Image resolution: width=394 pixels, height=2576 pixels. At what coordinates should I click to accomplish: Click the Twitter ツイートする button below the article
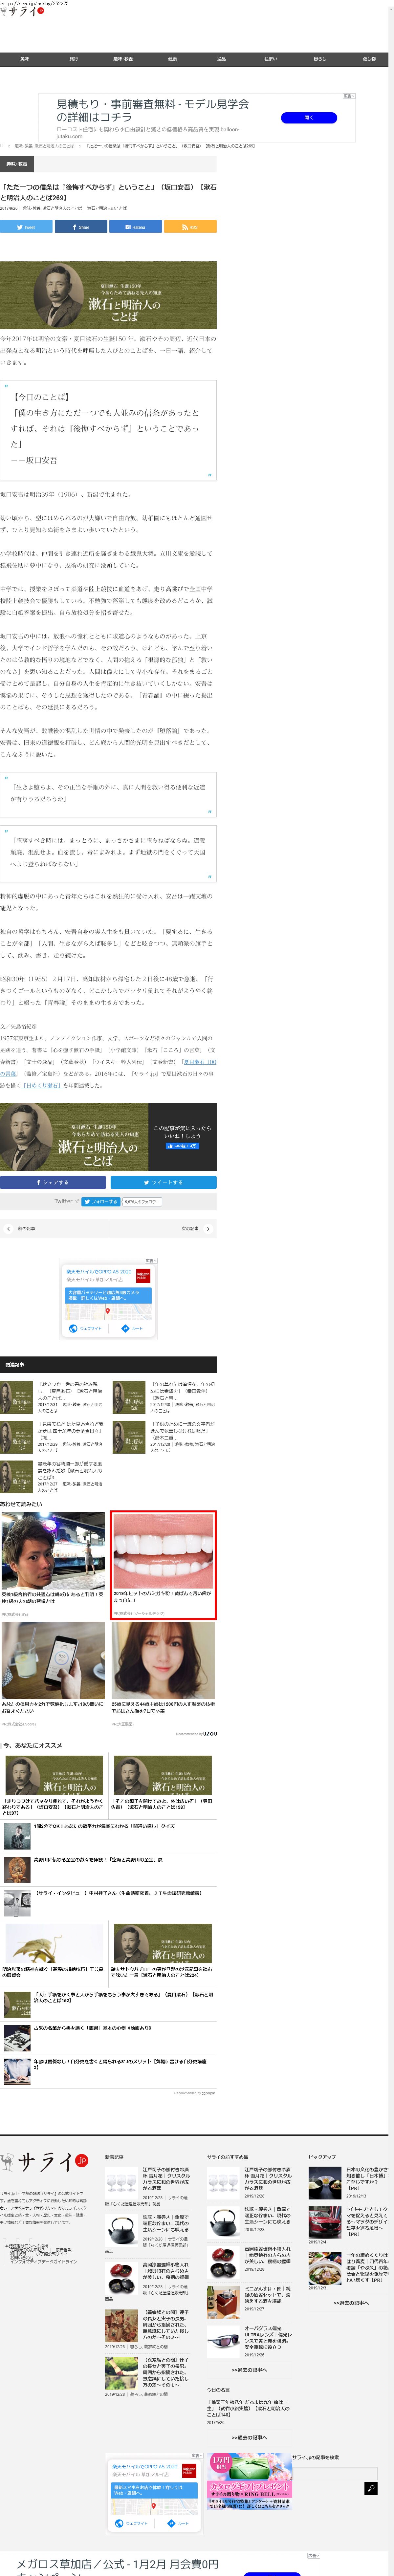point(163,1182)
